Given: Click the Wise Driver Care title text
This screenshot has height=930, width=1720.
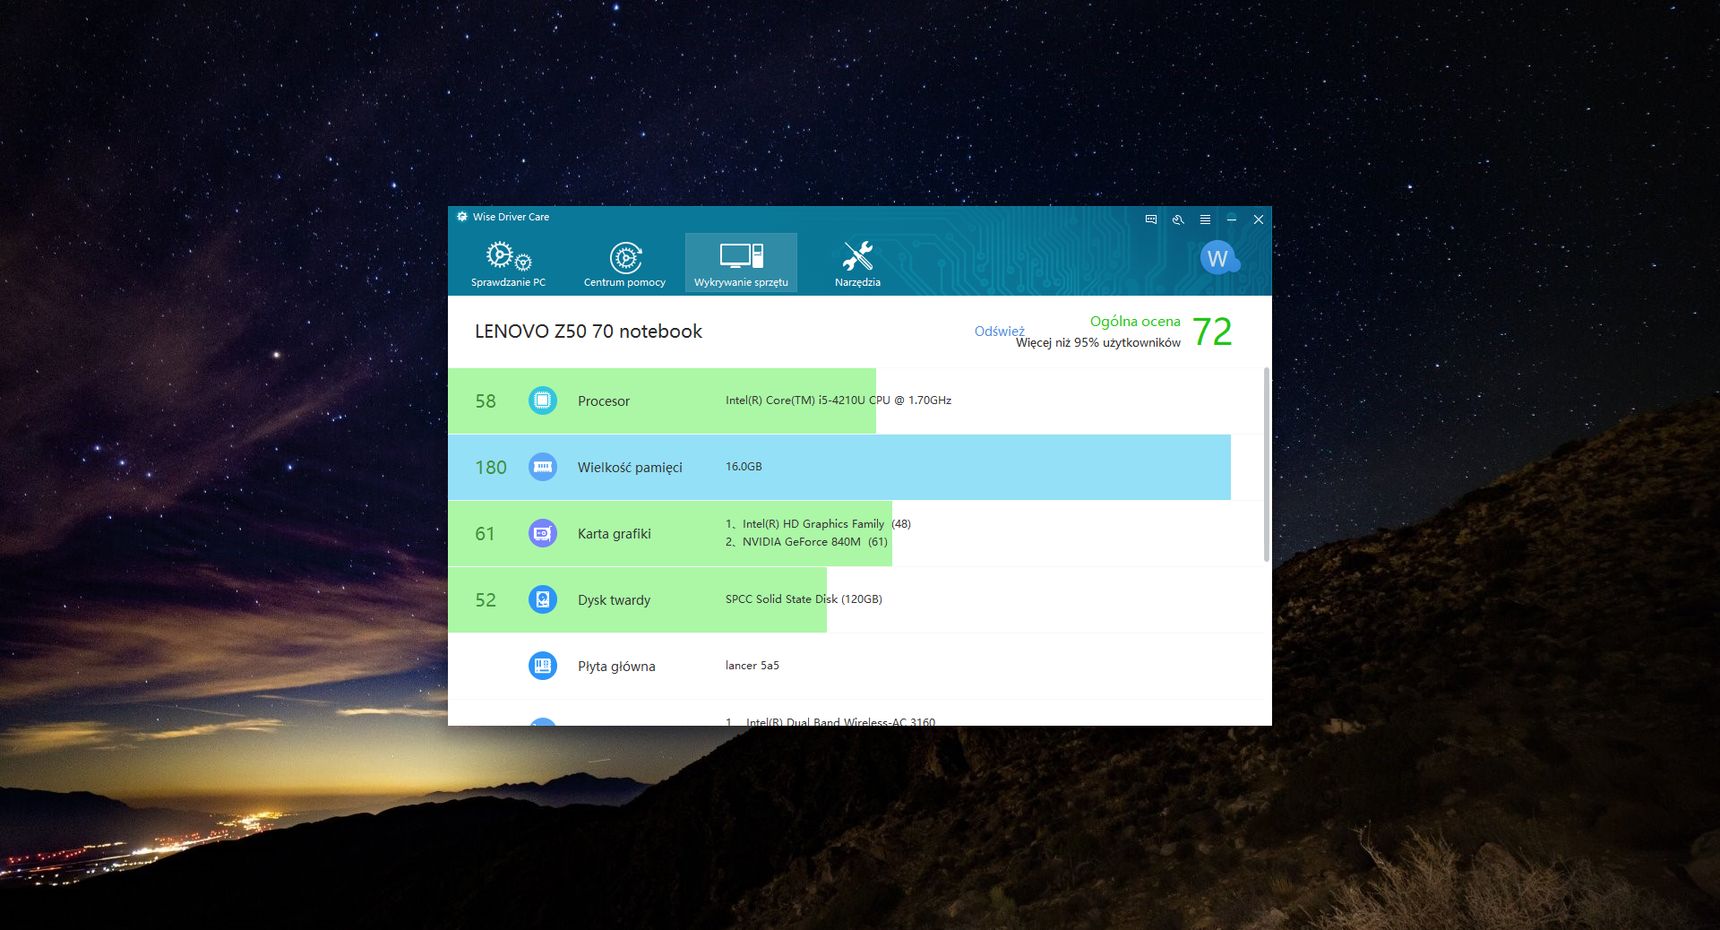Looking at the screenshot, I should tap(511, 216).
